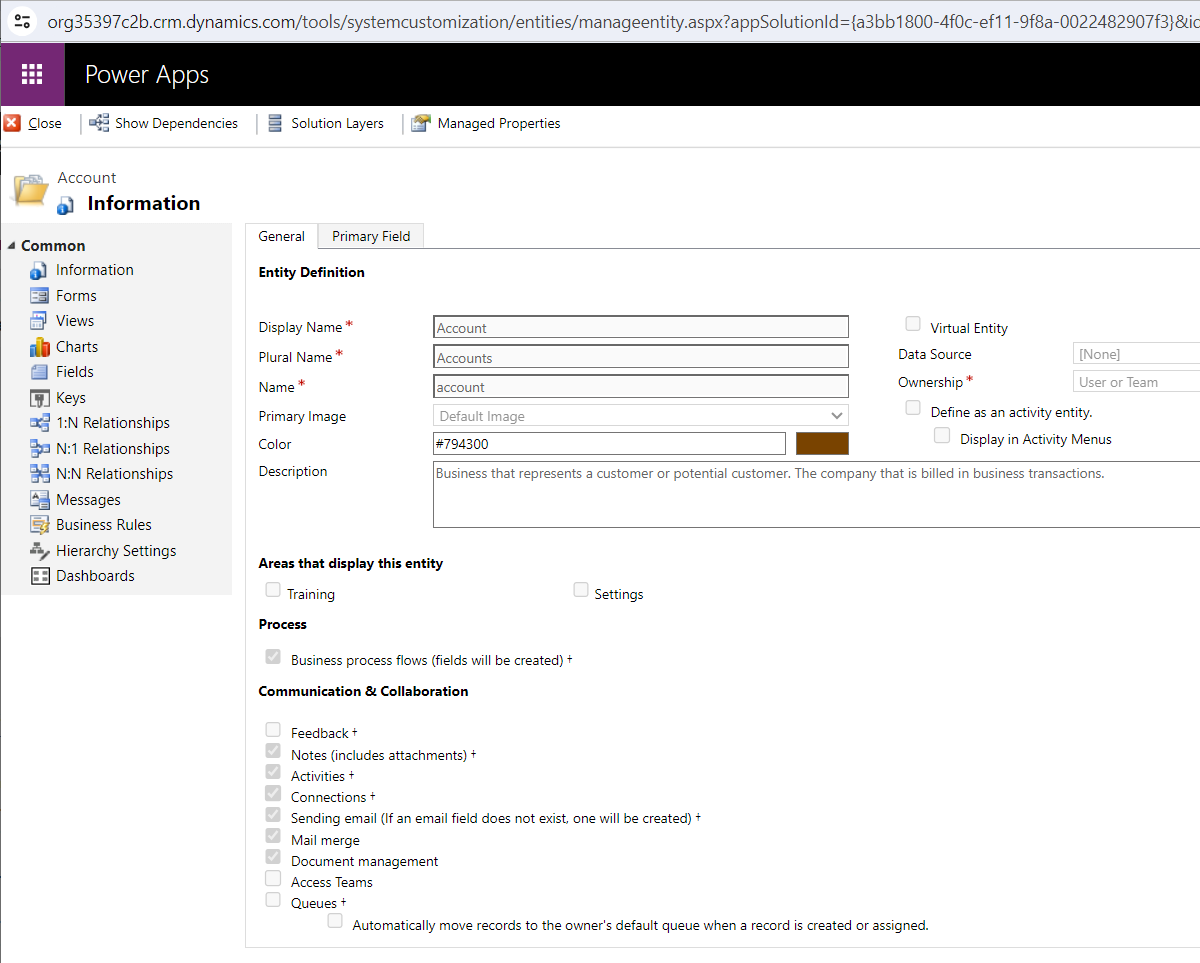Click the Messages icon in sidebar
Screen dimensions: 1200x963
(x=39, y=500)
